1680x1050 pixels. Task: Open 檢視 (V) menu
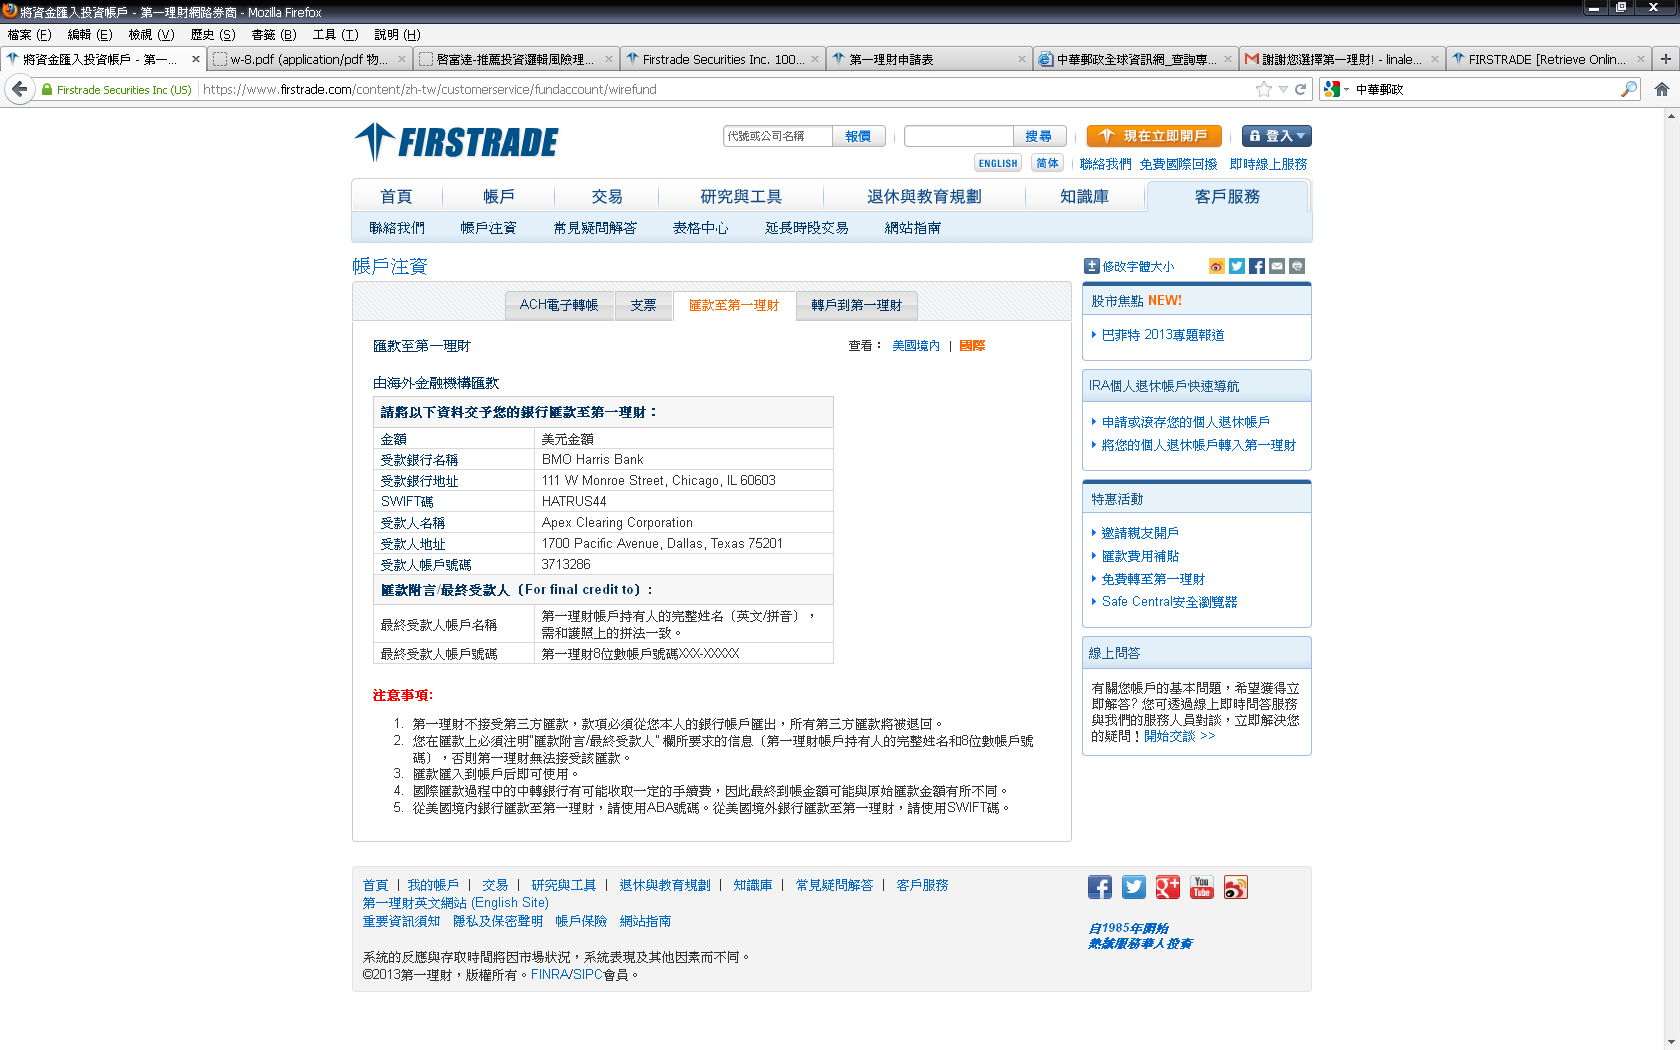point(151,34)
